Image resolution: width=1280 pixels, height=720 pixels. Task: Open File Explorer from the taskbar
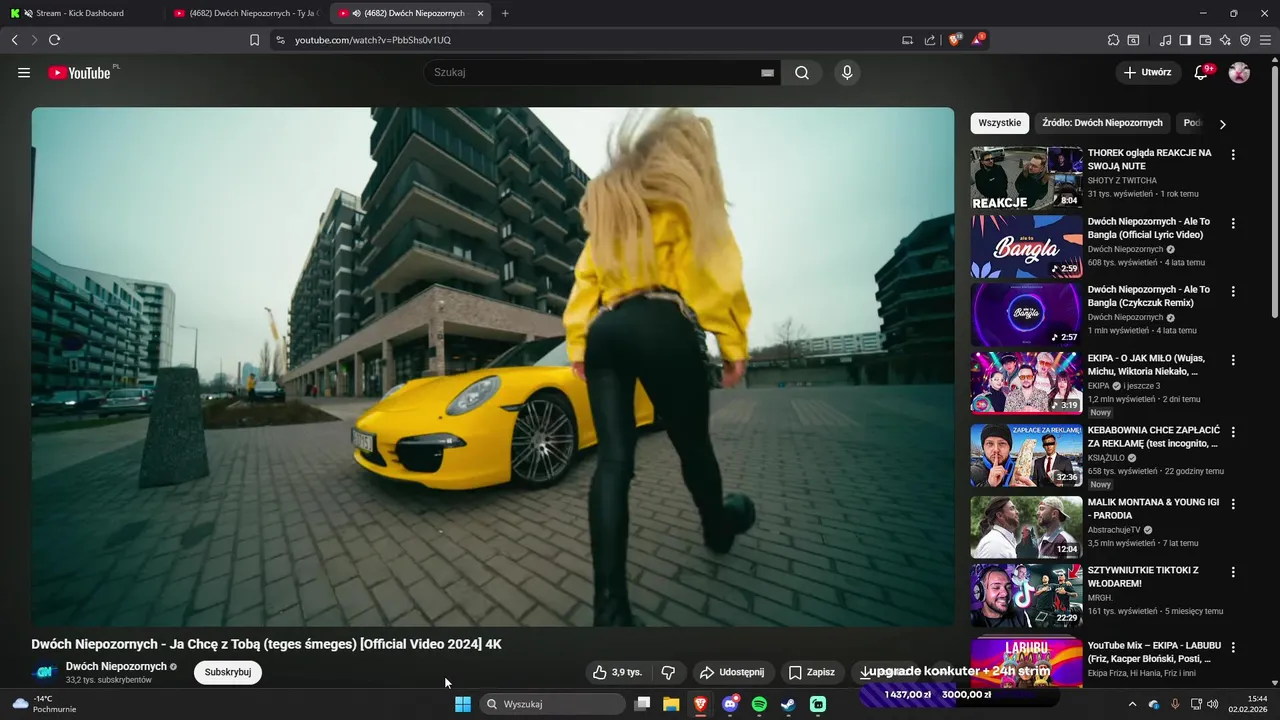(671, 704)
